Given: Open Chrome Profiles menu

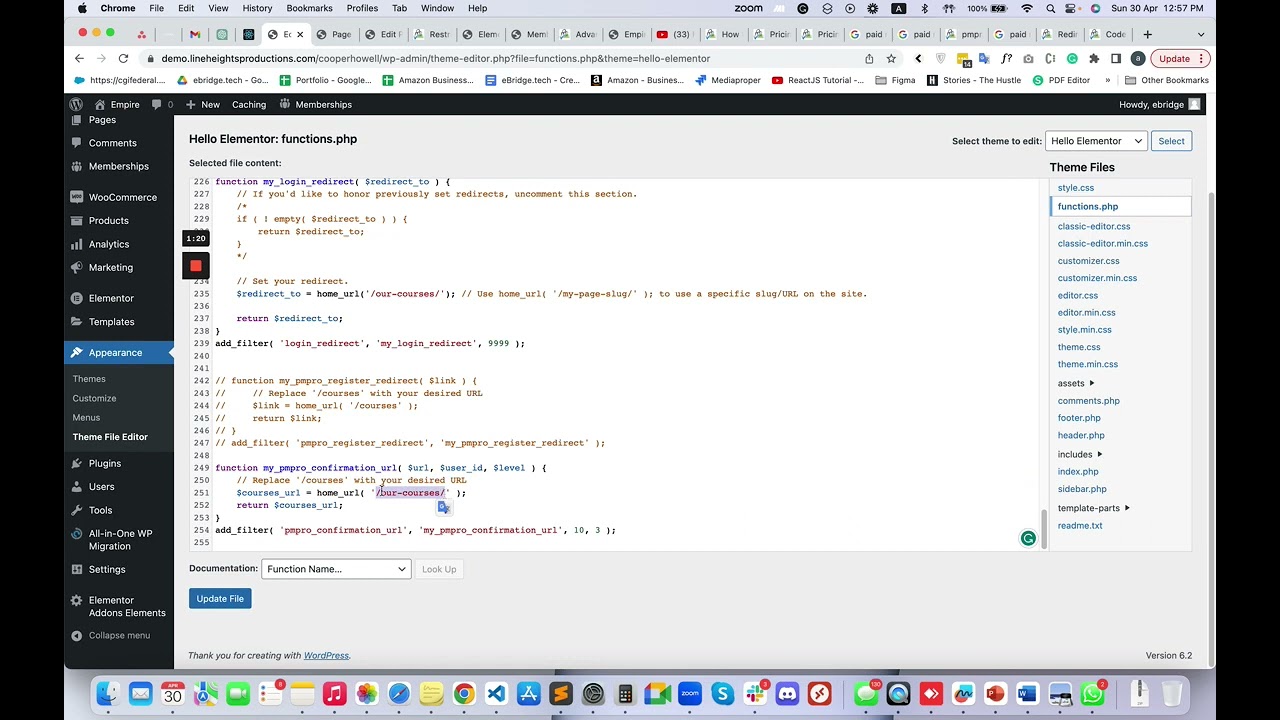Looking at the screenshot, I should [x=362, y=8].
